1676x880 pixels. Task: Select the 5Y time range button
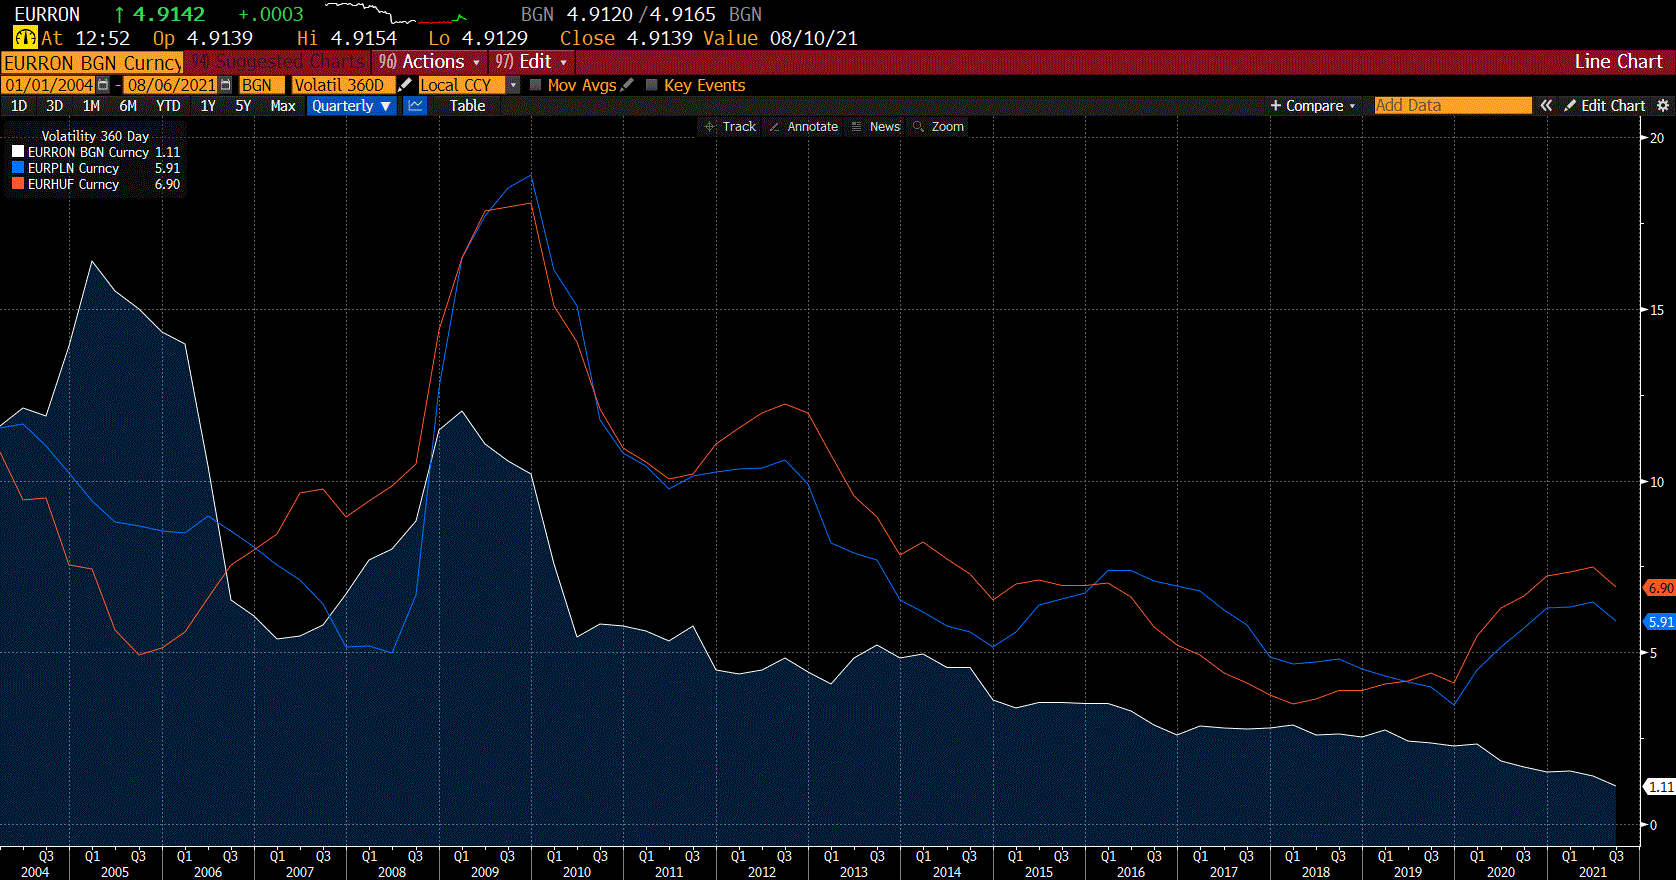click(x=243, y=106)
